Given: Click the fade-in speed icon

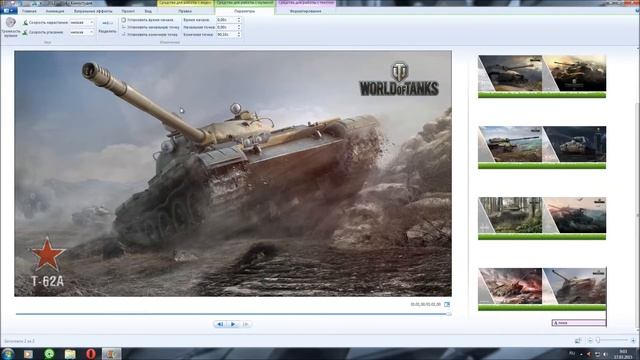Looking at the screenshot, I should (x=25, y=23).
